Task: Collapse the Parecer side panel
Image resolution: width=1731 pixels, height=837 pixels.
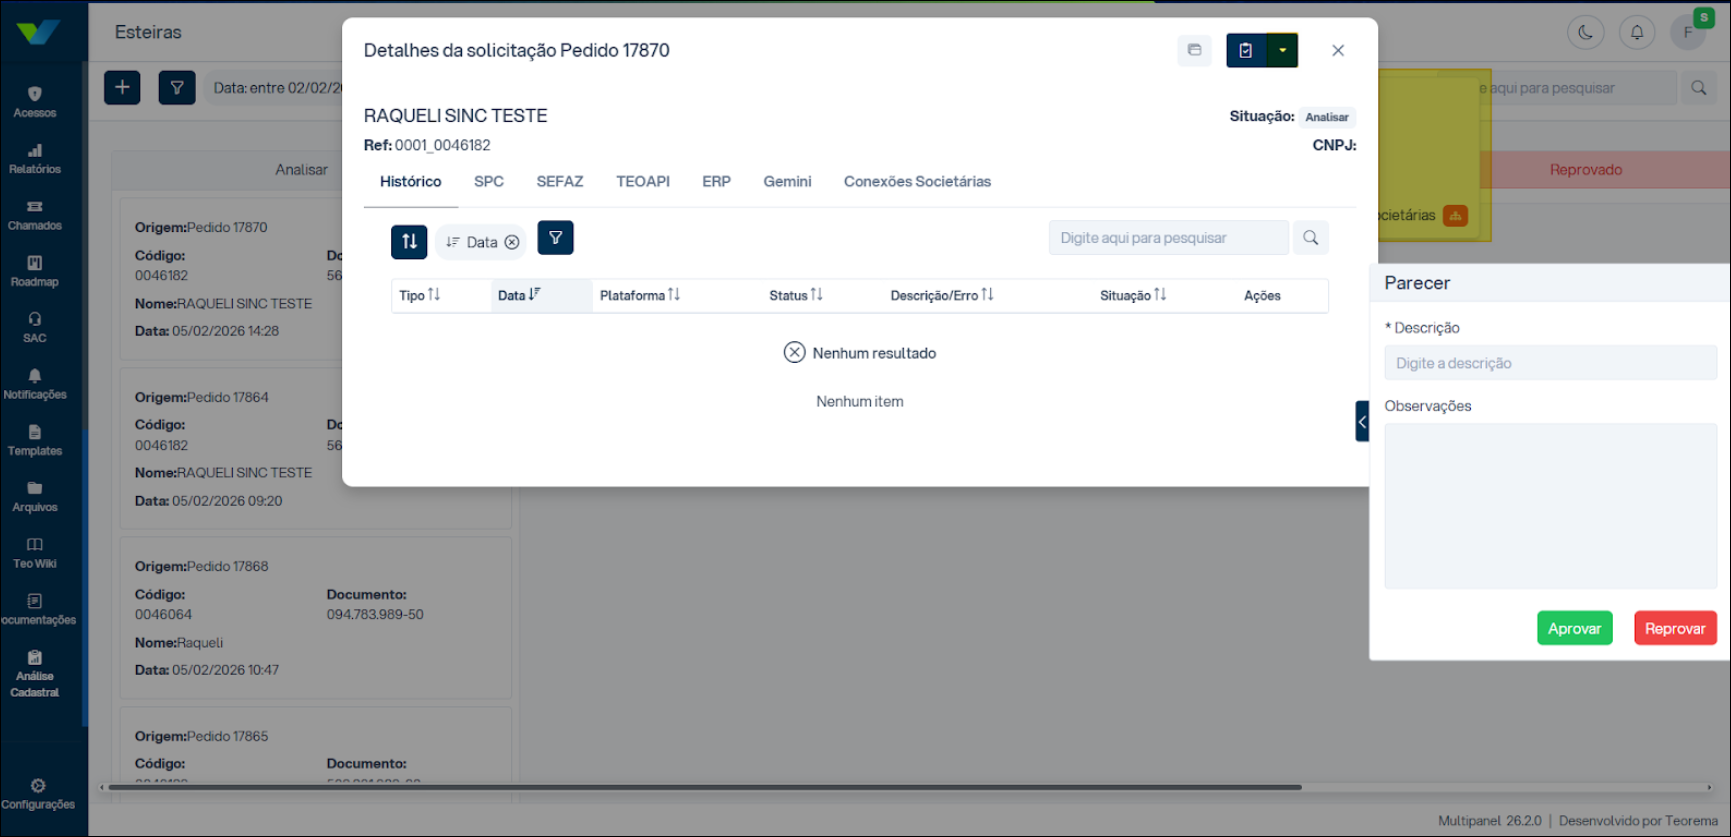Action: 1362,421
